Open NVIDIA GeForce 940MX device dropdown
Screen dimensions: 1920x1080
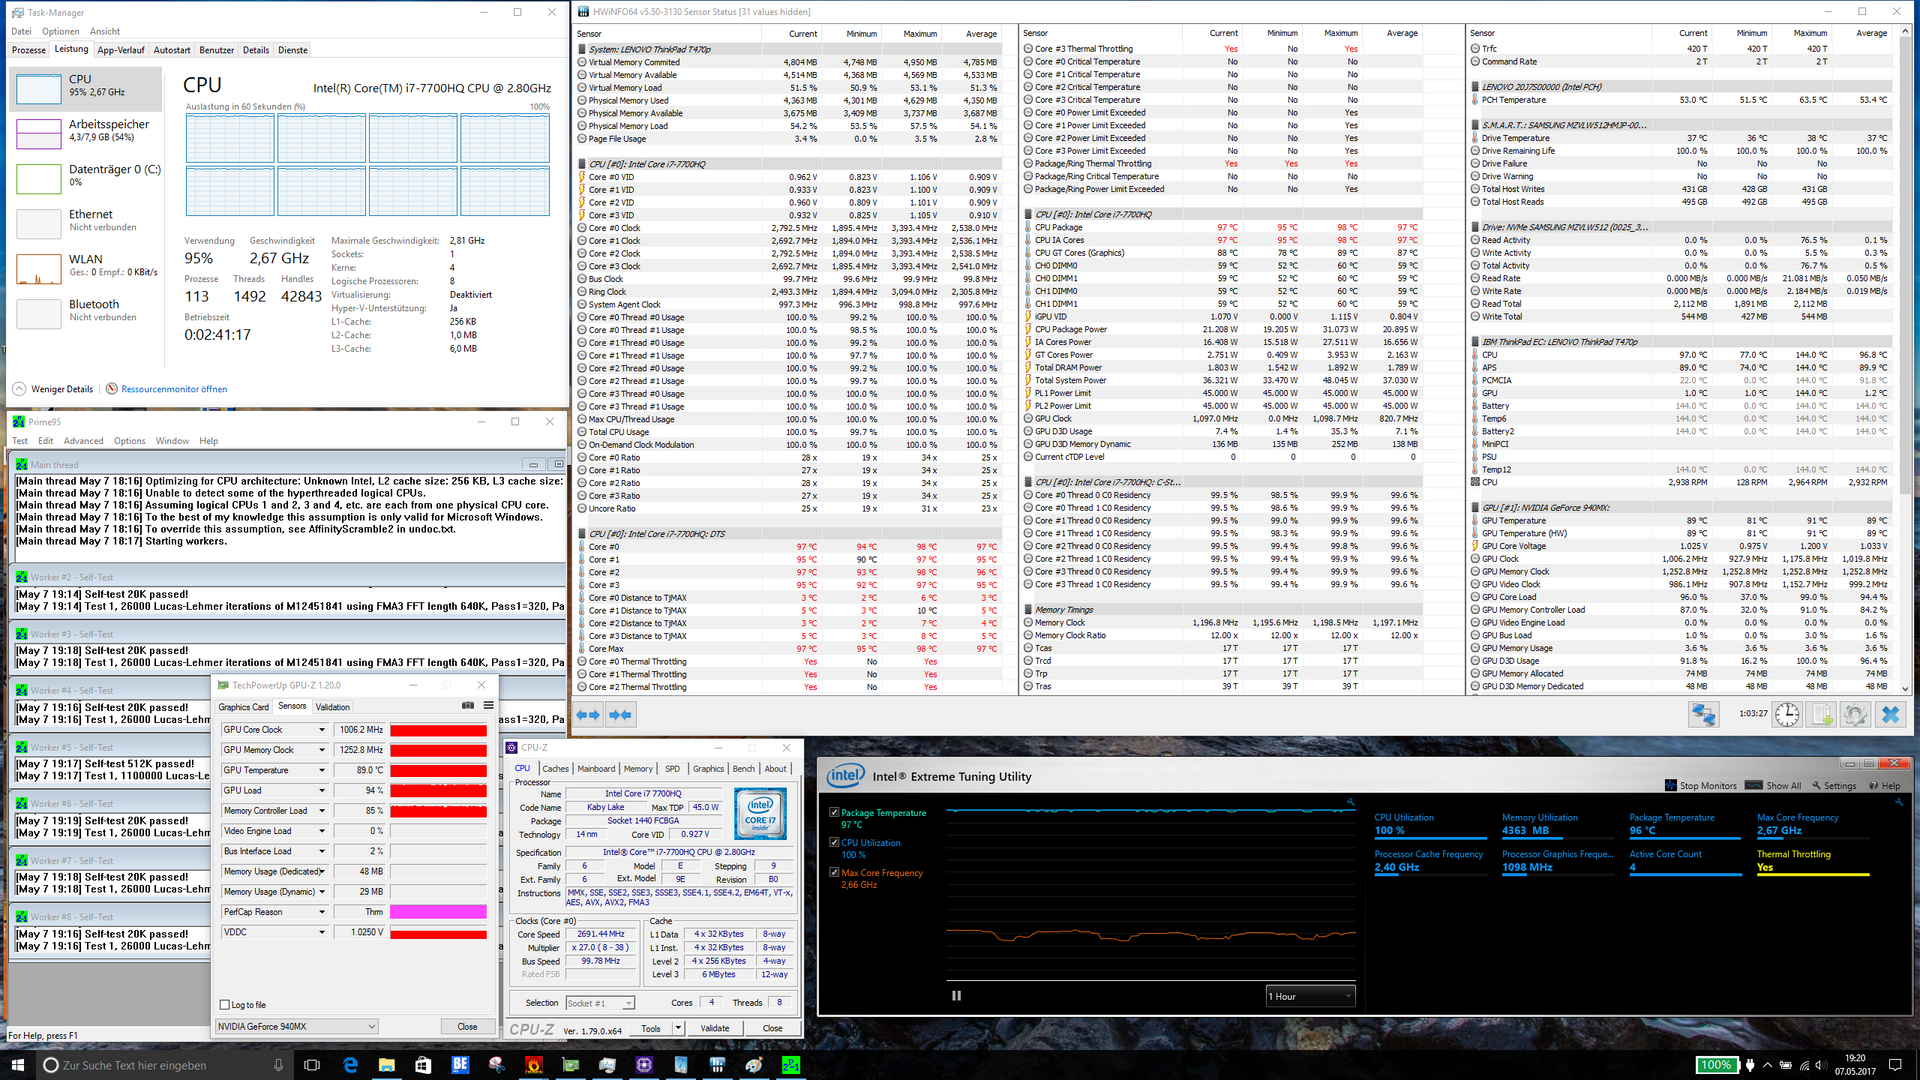point(297,1026)
